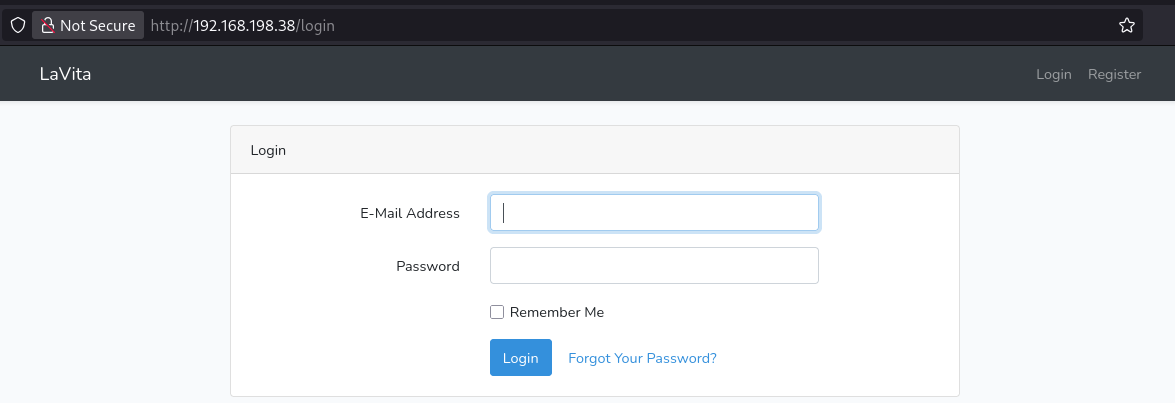Tick the Remember Me checkbox
1175x403 pixels.
tap(497, 312)
